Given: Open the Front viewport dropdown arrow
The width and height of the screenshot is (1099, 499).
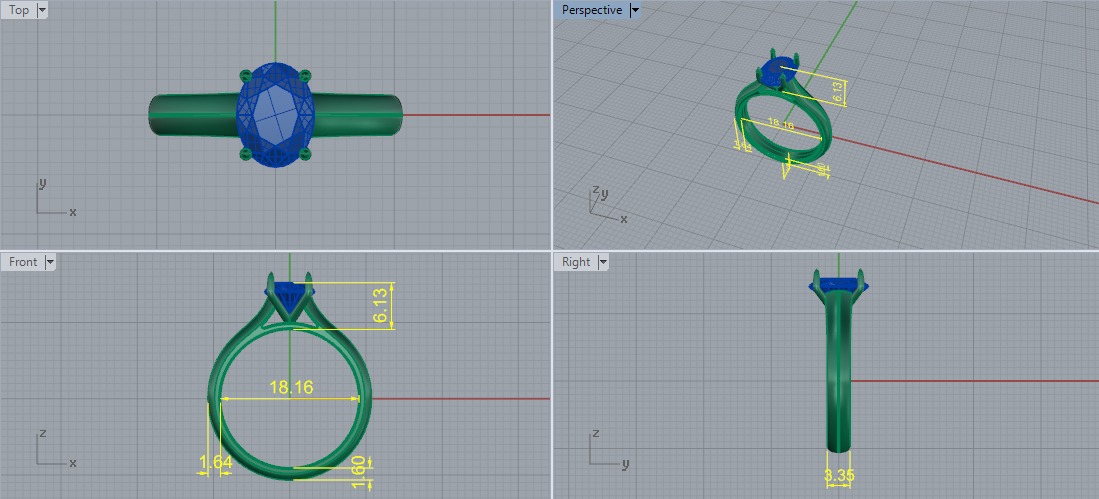Looking at the screenshot, I should coord(50,261).
